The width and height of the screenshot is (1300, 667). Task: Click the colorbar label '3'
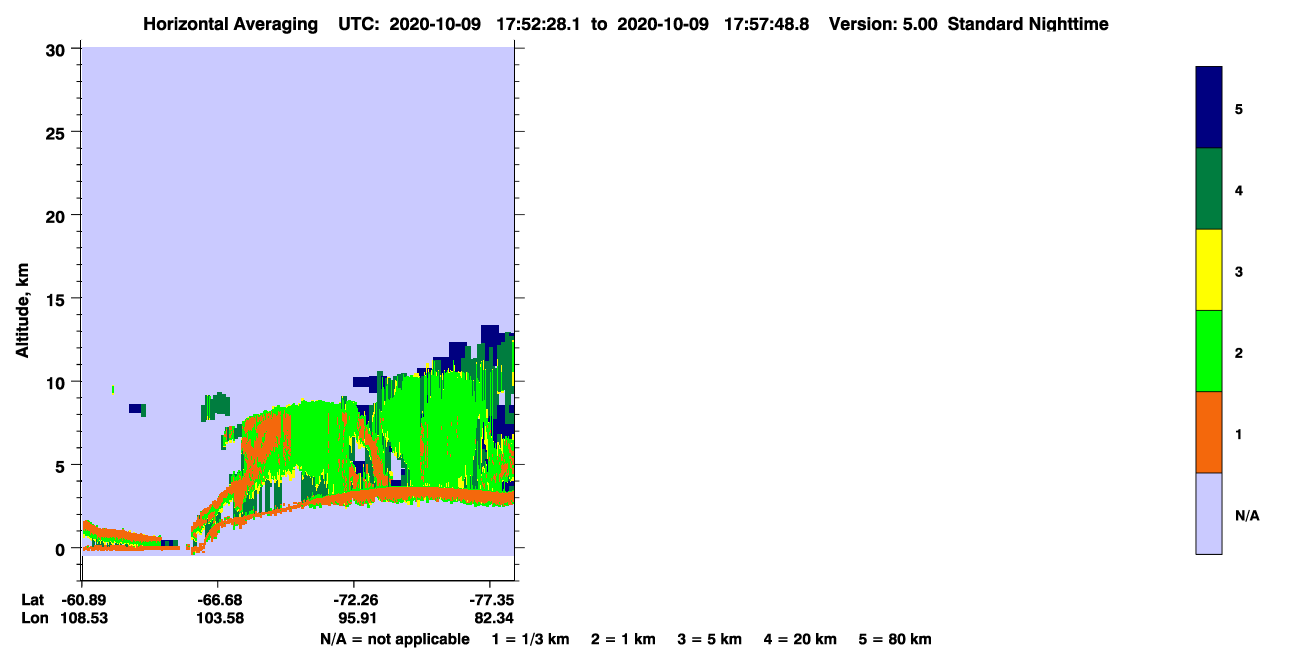pyautogui.click(x=1239, y=271)
